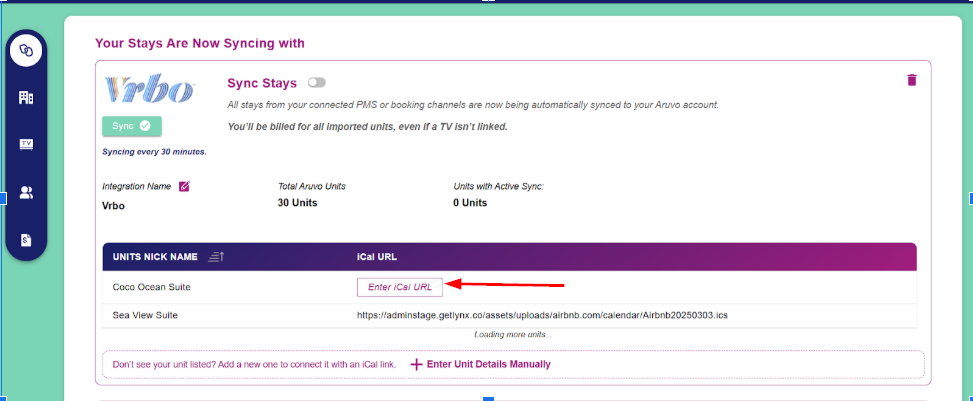Delete the Vrbo integration with trash icon

point(912,80)
